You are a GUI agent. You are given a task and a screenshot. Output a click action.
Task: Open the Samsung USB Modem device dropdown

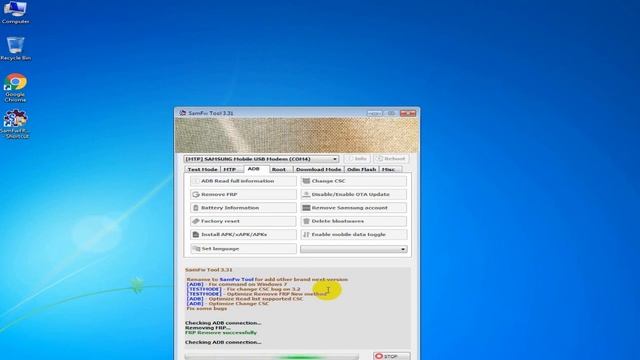[x=261, y=159]
